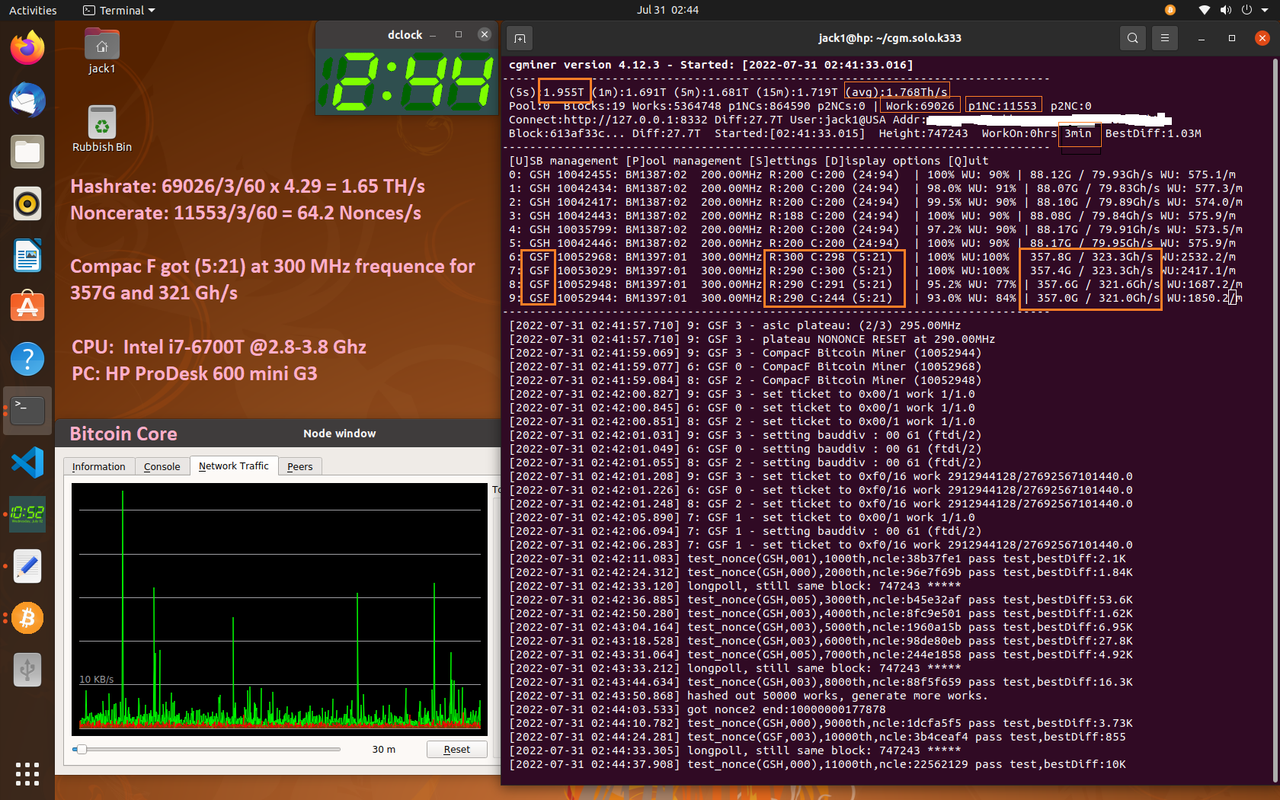
Task: Click the USB drive dock icon
Action: 27,670
